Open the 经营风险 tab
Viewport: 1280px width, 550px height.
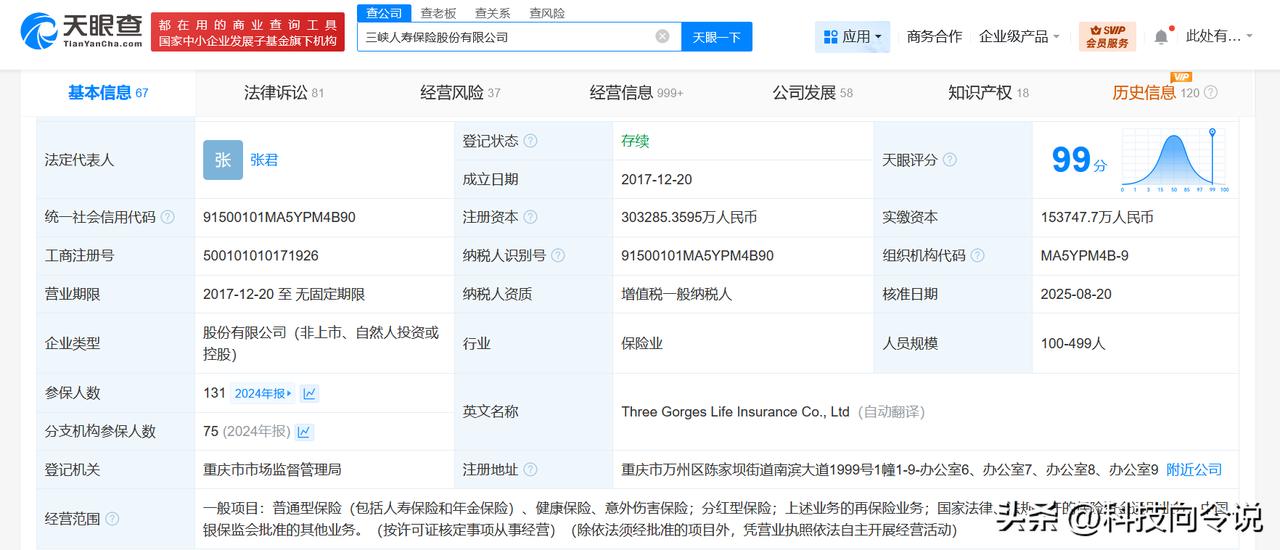460,93
